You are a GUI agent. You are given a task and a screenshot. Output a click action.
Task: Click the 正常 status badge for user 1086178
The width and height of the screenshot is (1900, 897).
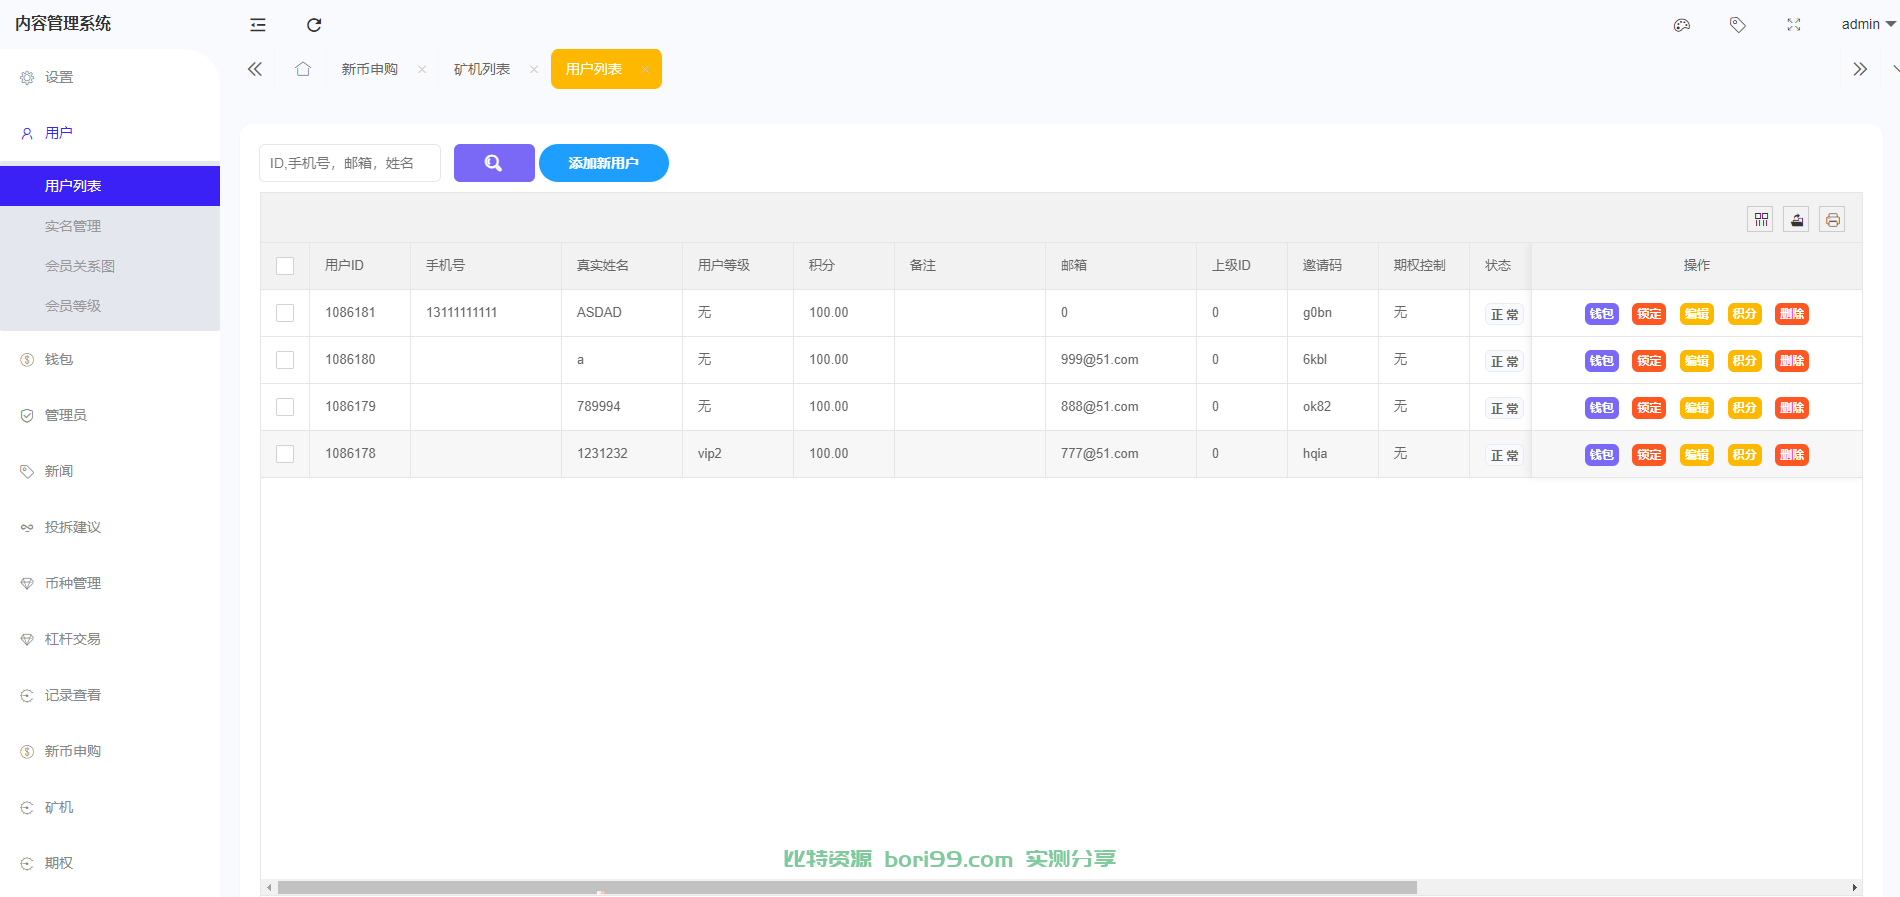[1504, 455]
